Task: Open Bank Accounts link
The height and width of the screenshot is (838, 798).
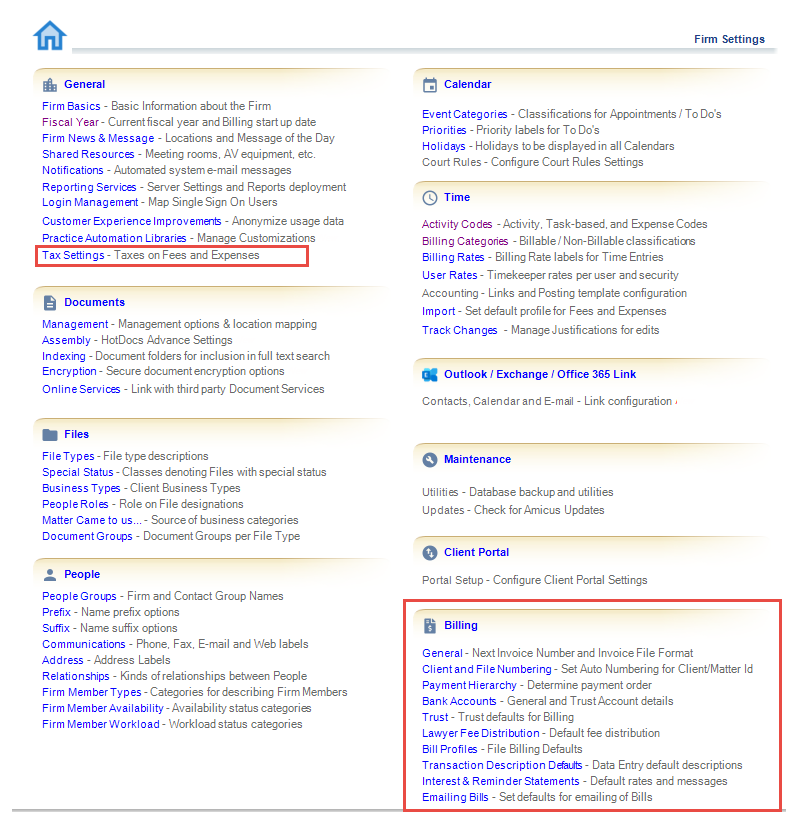Action: (x=459, y=702)
